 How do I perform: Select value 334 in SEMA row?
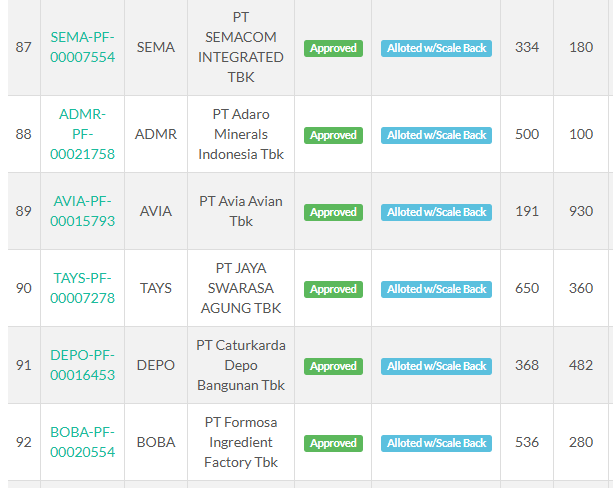tap(527, 47)
